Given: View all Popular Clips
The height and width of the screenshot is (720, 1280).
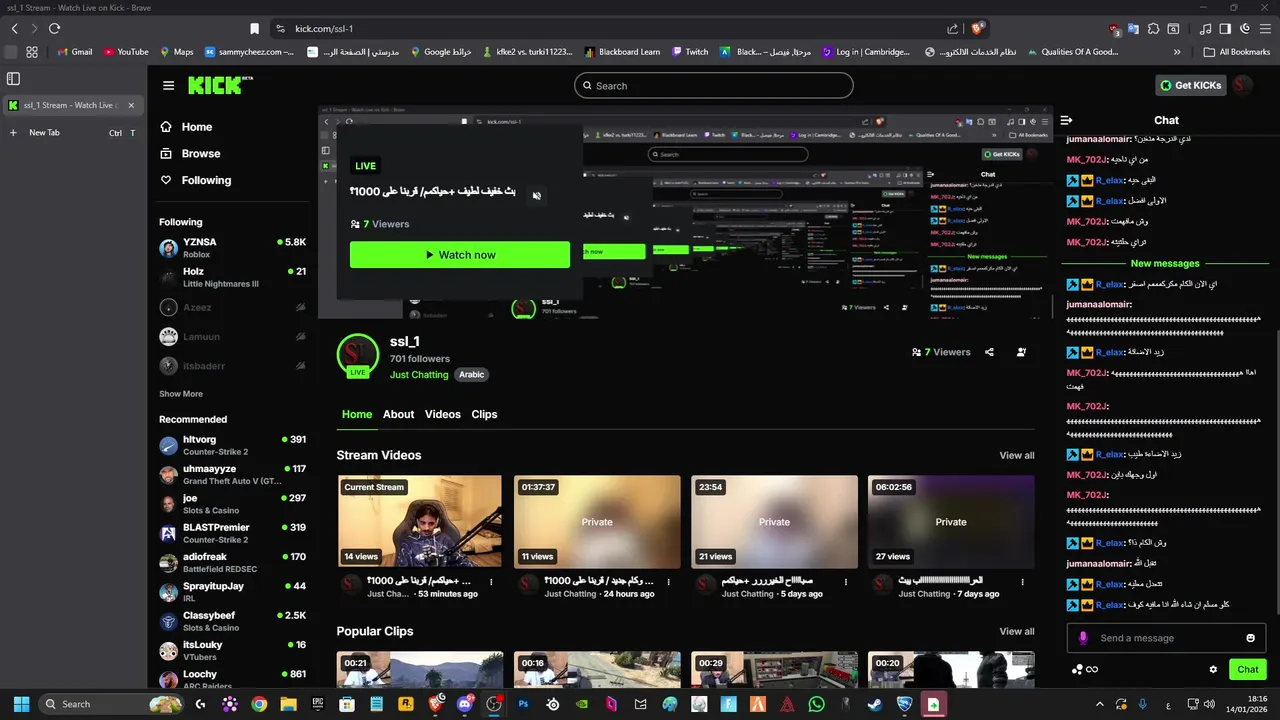Looking at the screenshot, I should [x=1017, y=631].
